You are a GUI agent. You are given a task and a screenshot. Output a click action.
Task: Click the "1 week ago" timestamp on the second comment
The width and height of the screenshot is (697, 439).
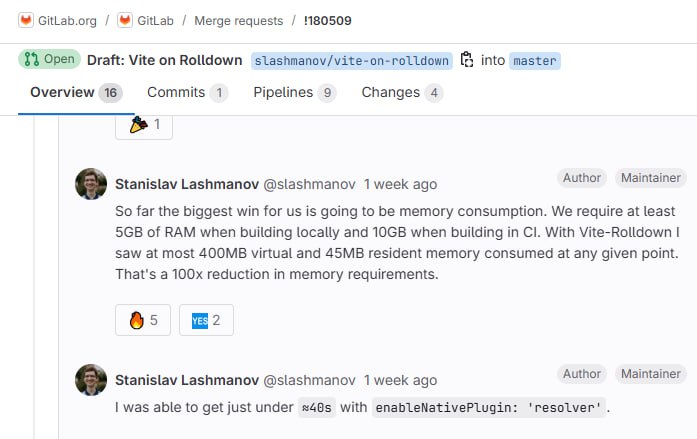coord(401,380)
